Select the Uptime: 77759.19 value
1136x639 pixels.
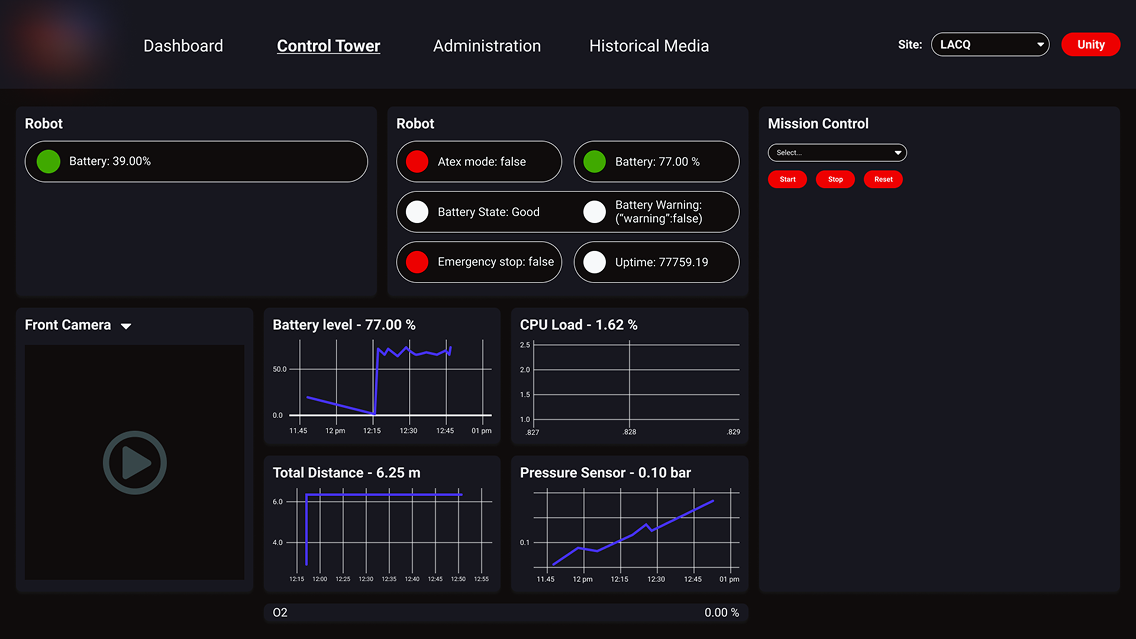click(x=661, y=262)
